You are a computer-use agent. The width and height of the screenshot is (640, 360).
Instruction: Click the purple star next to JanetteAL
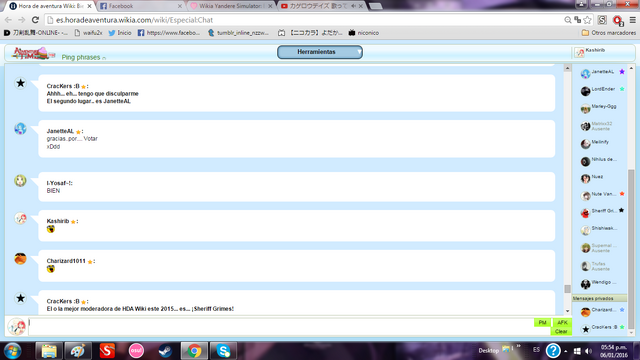click(622, 72)
